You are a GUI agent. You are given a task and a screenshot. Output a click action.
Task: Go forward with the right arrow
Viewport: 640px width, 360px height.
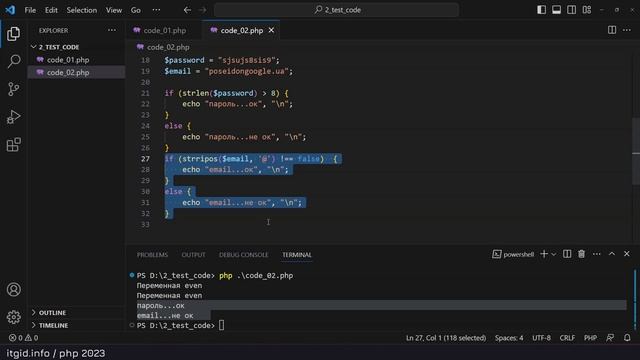[202, 10]
